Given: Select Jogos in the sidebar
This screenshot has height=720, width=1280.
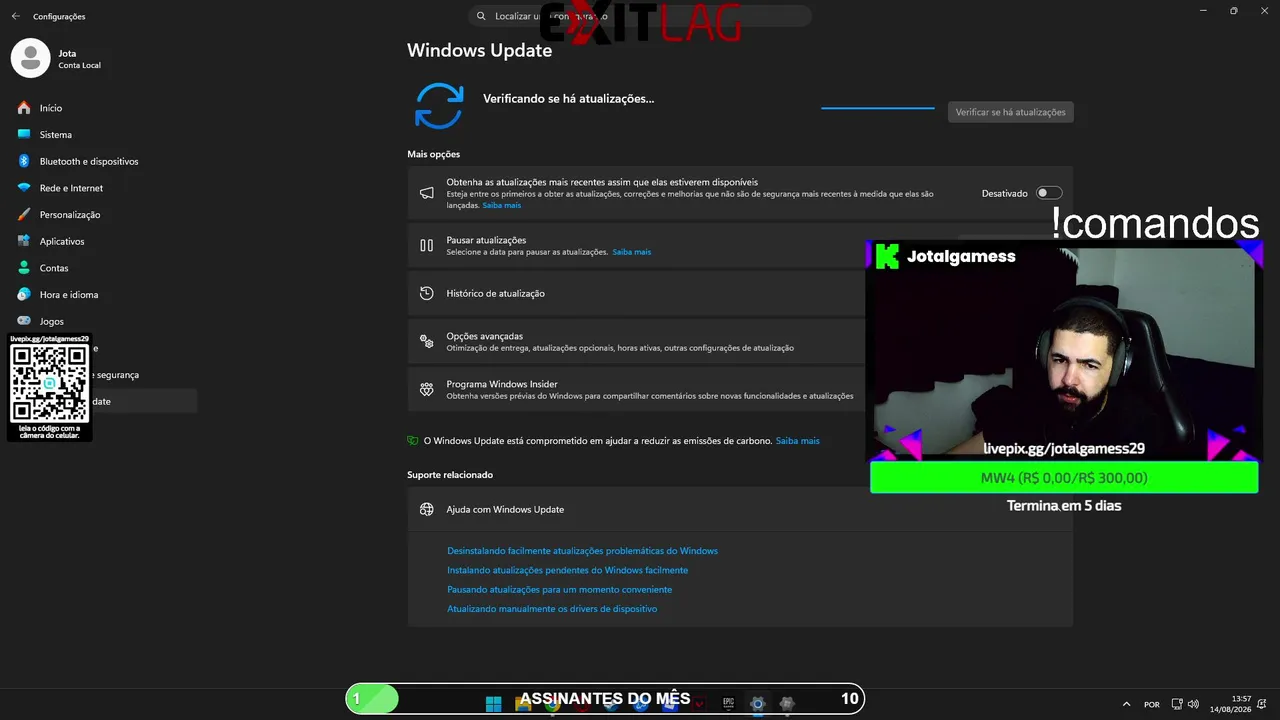Looking at the screenshot, I should (x=52, y=322).
